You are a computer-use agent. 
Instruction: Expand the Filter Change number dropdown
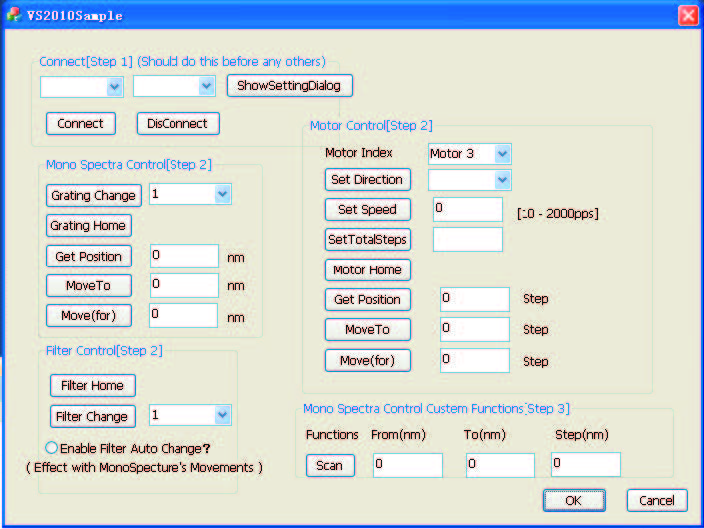[190, 415]
